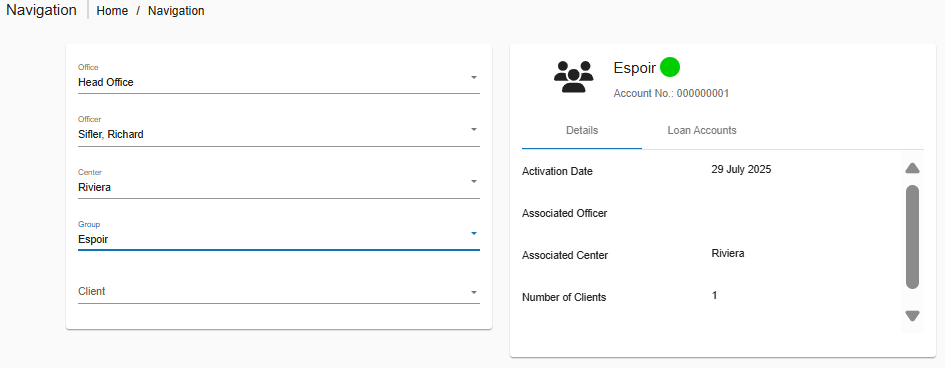
Task: Select the Details tab
Action: [582, 130]
